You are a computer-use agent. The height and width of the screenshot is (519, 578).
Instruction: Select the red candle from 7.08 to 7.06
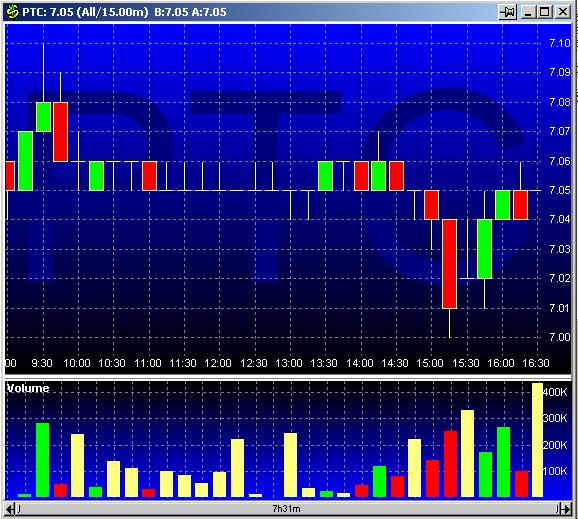tap(60, 132)
